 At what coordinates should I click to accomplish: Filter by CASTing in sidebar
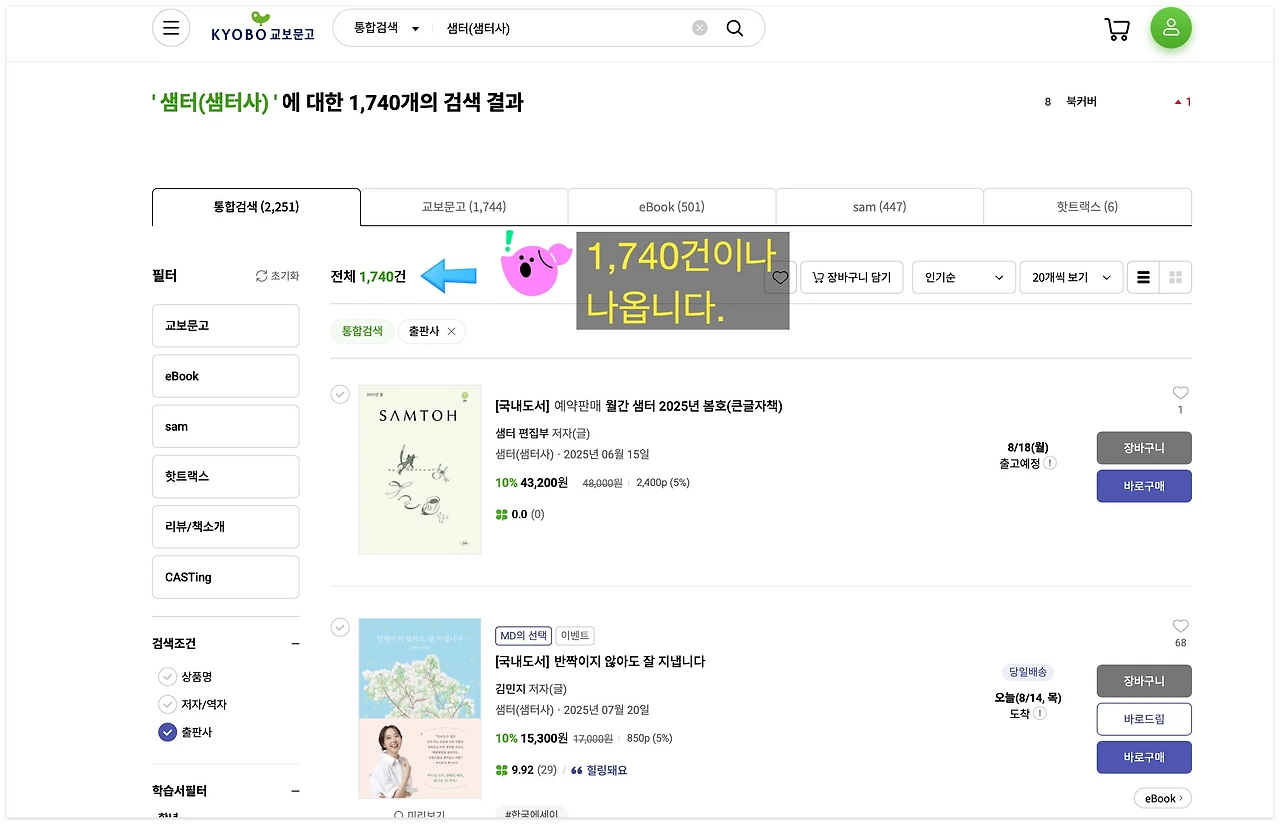(226, 577)
